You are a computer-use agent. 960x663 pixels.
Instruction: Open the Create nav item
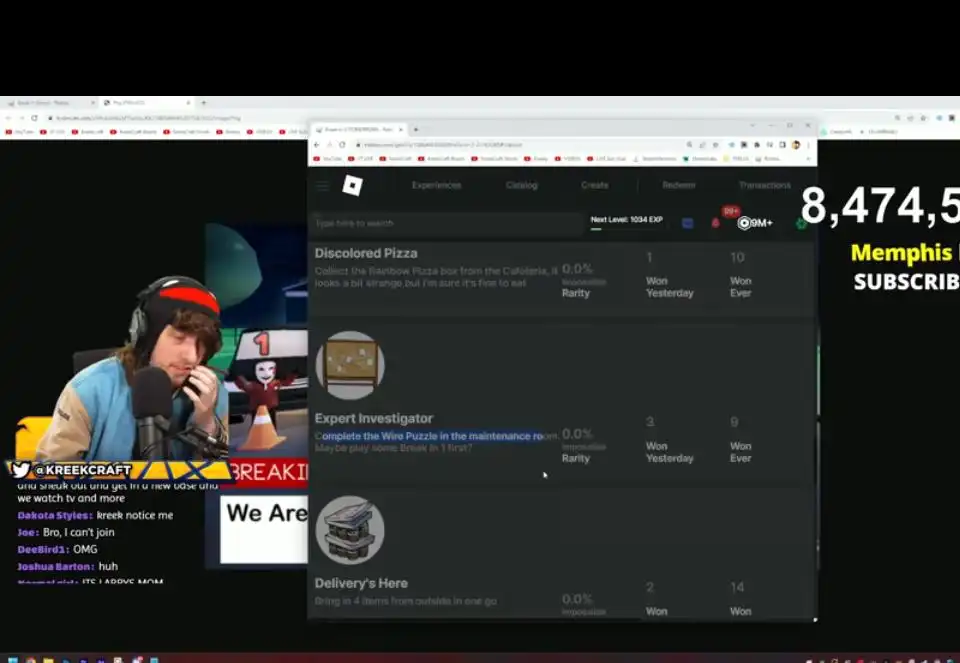coord(594,185)
